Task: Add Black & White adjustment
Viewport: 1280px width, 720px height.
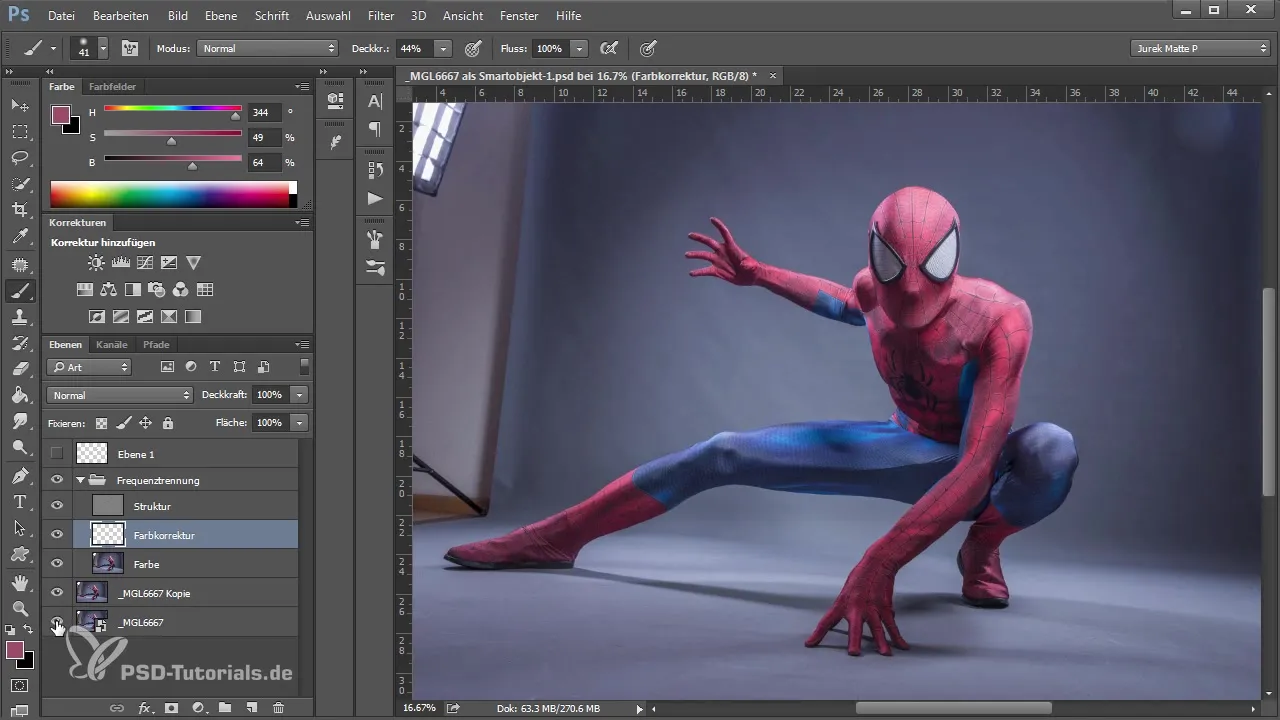Action: pos(133,290)
